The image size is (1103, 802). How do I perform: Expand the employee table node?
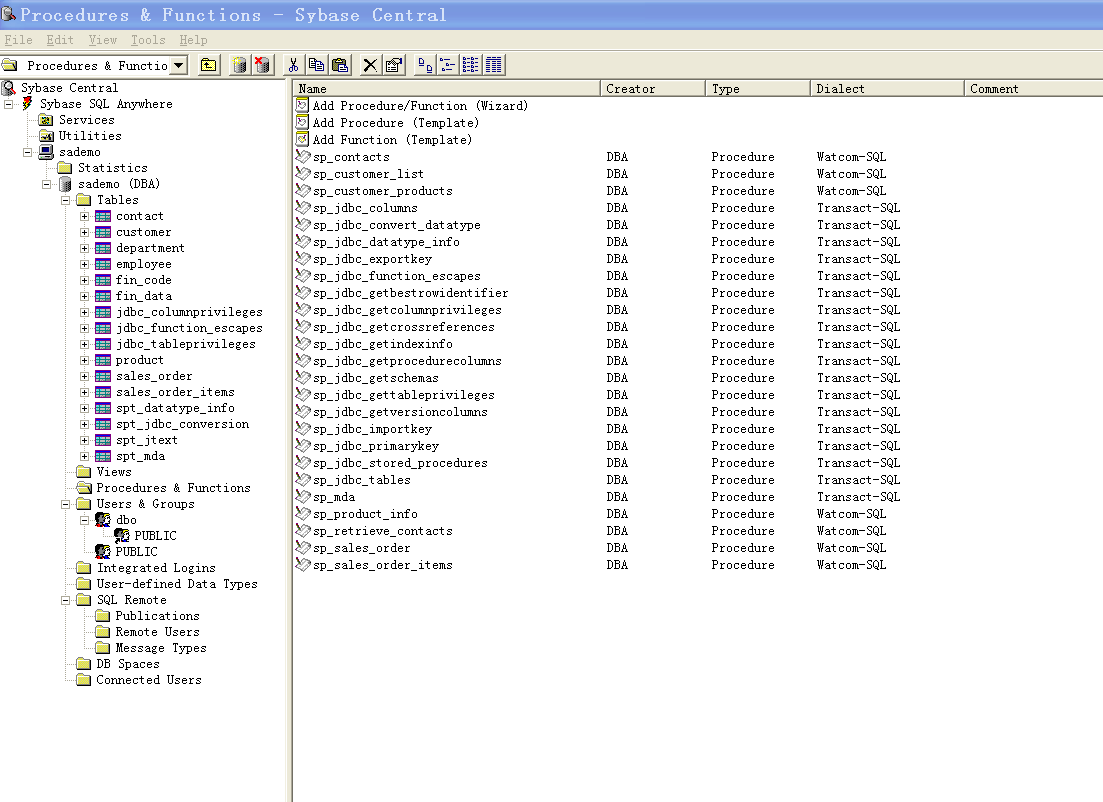[x=84, y=265]
